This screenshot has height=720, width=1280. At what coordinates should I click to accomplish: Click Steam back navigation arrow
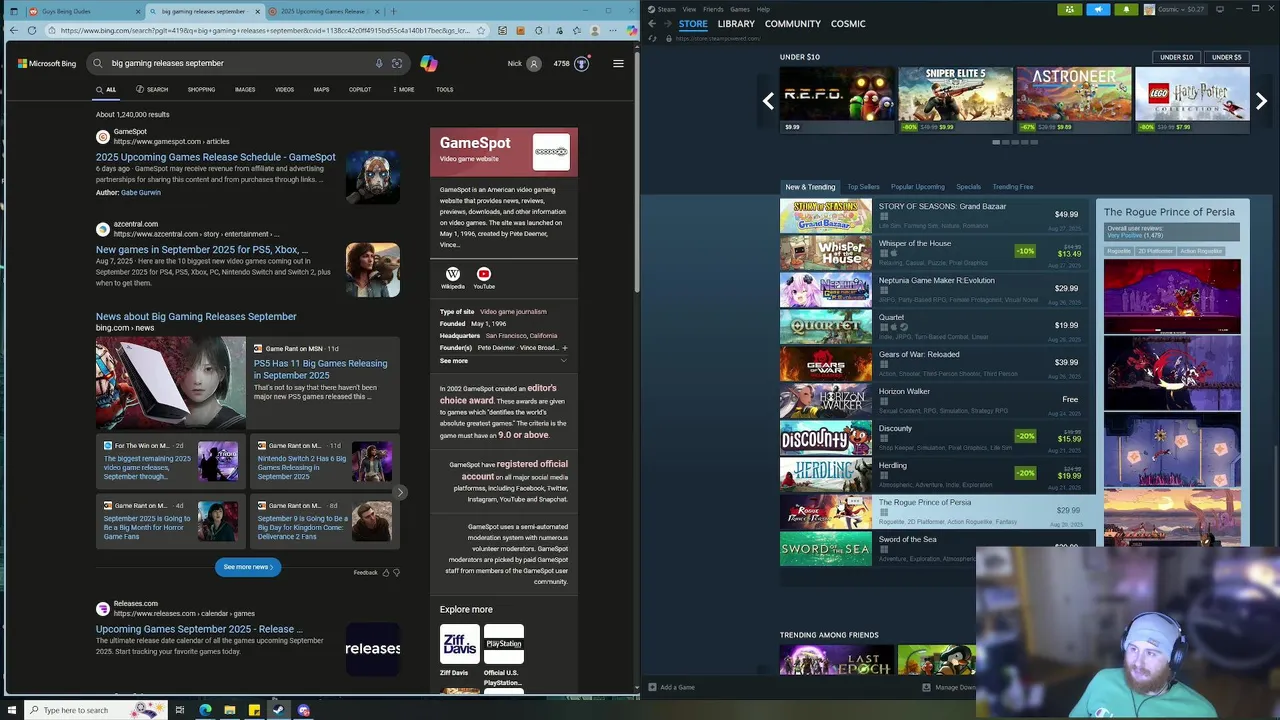pyautogui.click(x=652, y=23)
